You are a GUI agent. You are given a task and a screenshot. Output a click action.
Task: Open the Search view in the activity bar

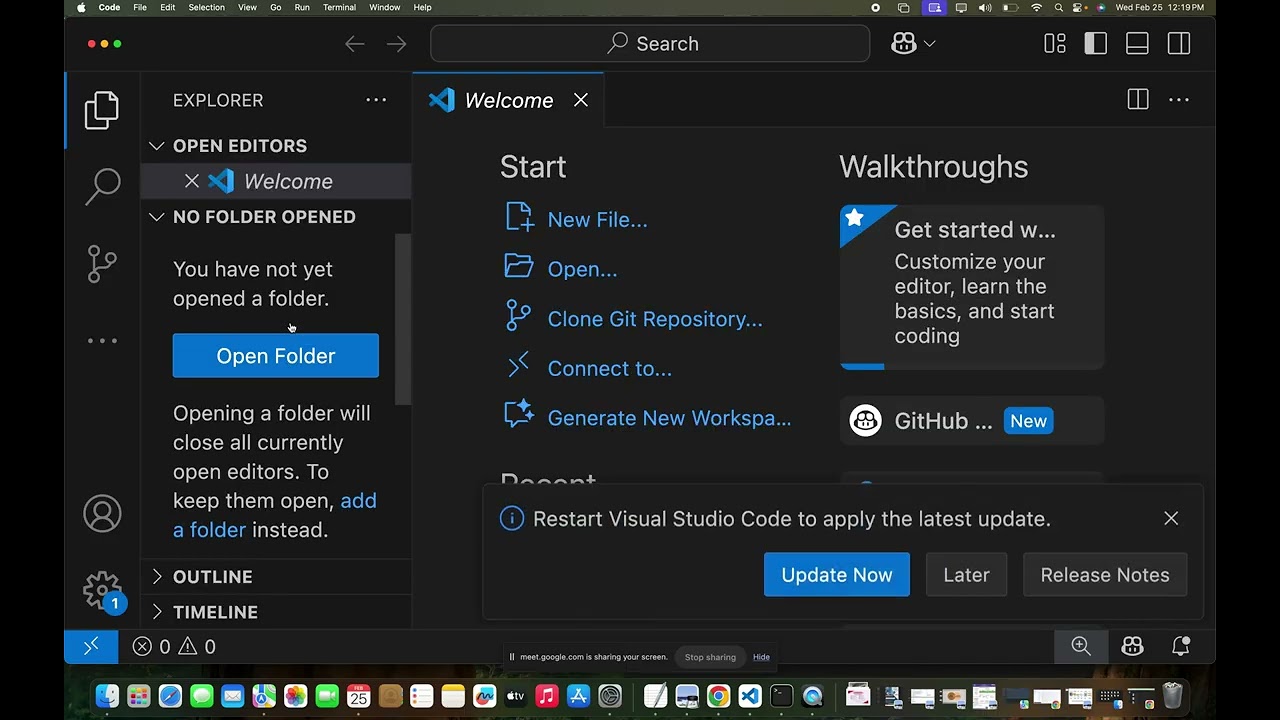point(102,186)
